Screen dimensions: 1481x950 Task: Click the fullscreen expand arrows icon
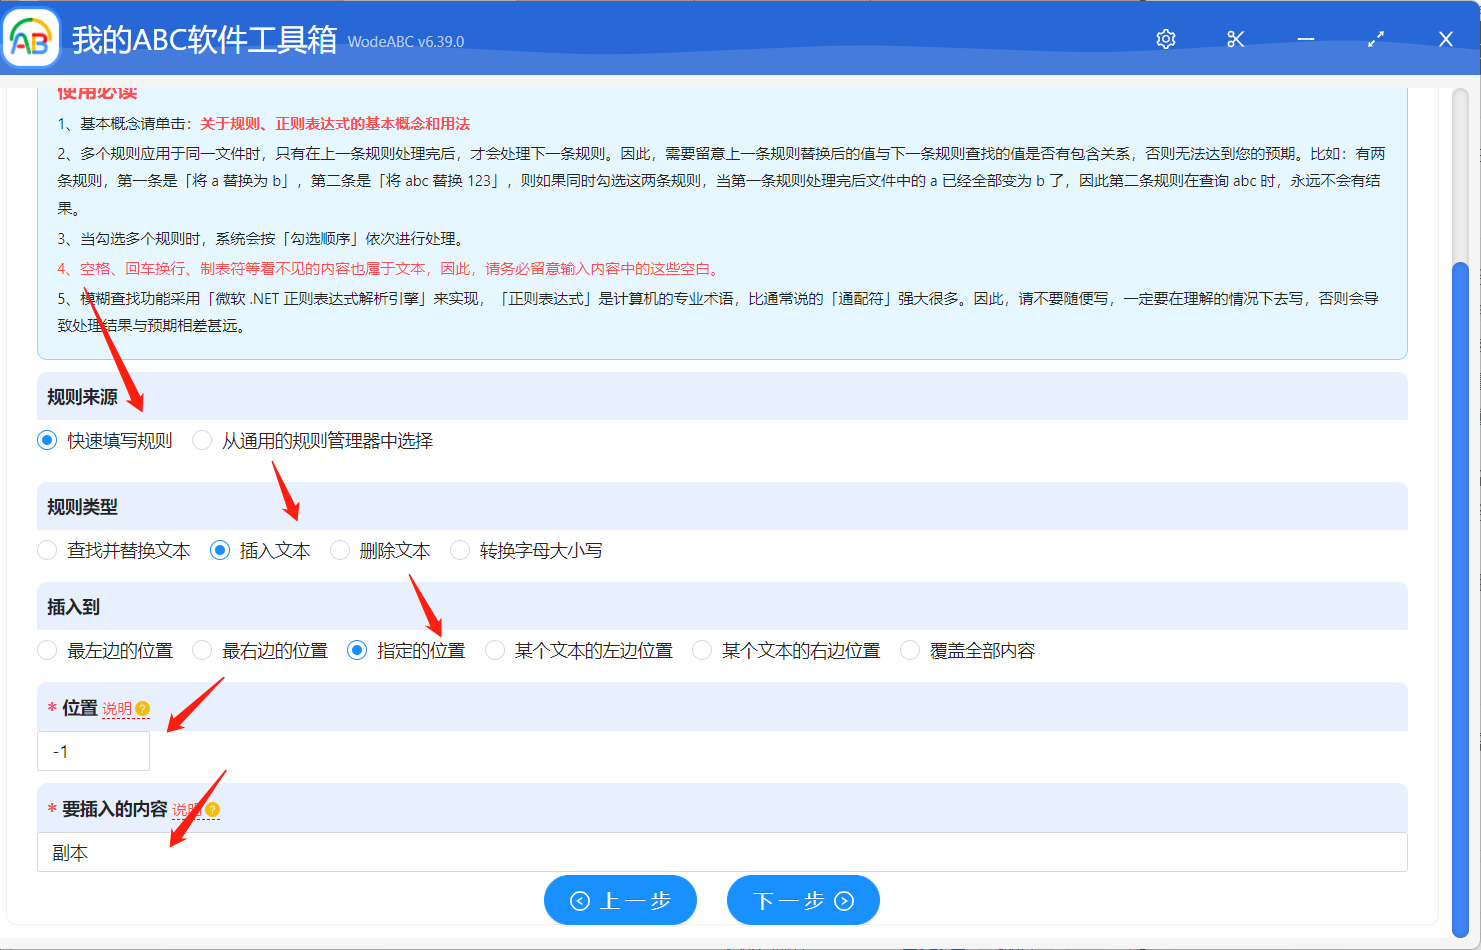click(x=1376, y=39)
